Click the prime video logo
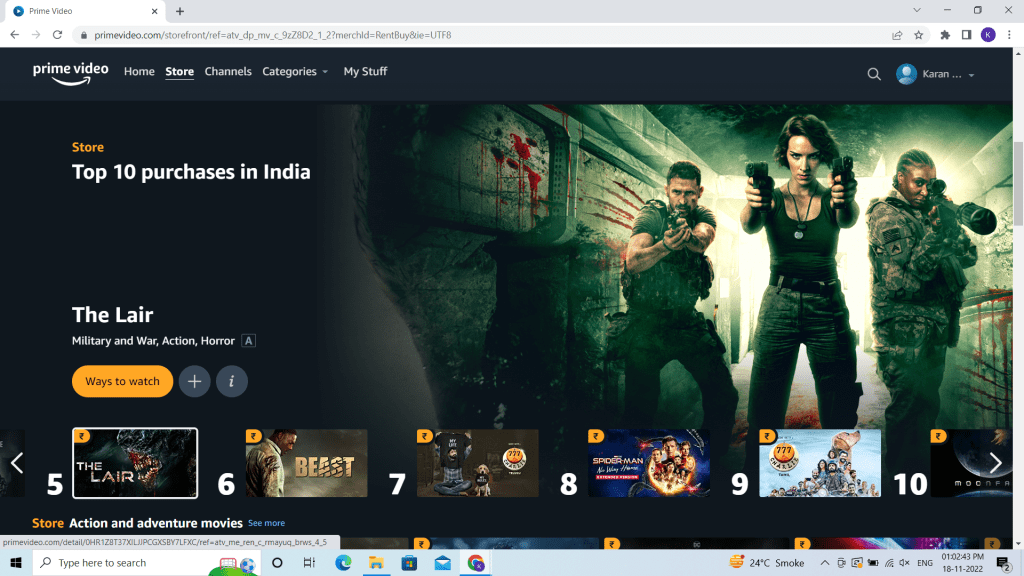The image size is (1024, 576). point(71,72)
